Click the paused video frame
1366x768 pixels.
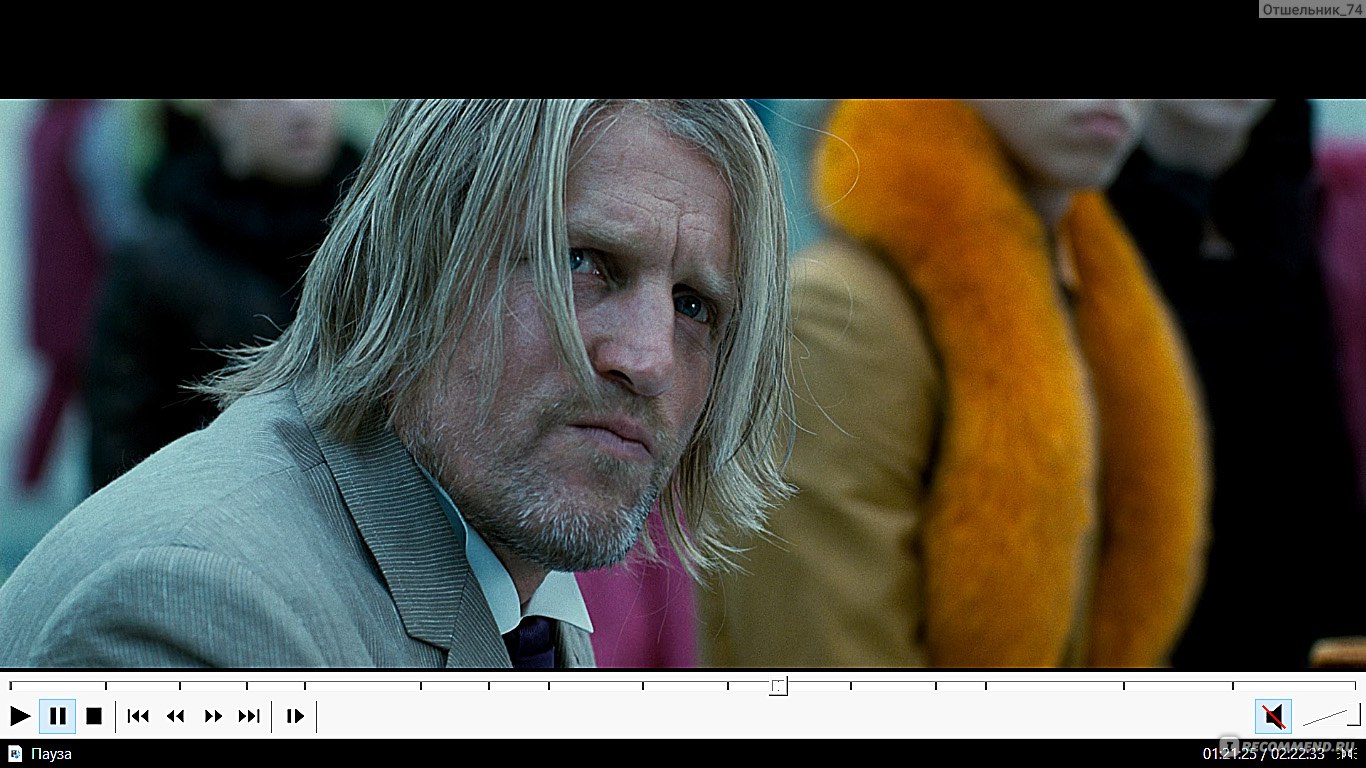tap(683, 383)
